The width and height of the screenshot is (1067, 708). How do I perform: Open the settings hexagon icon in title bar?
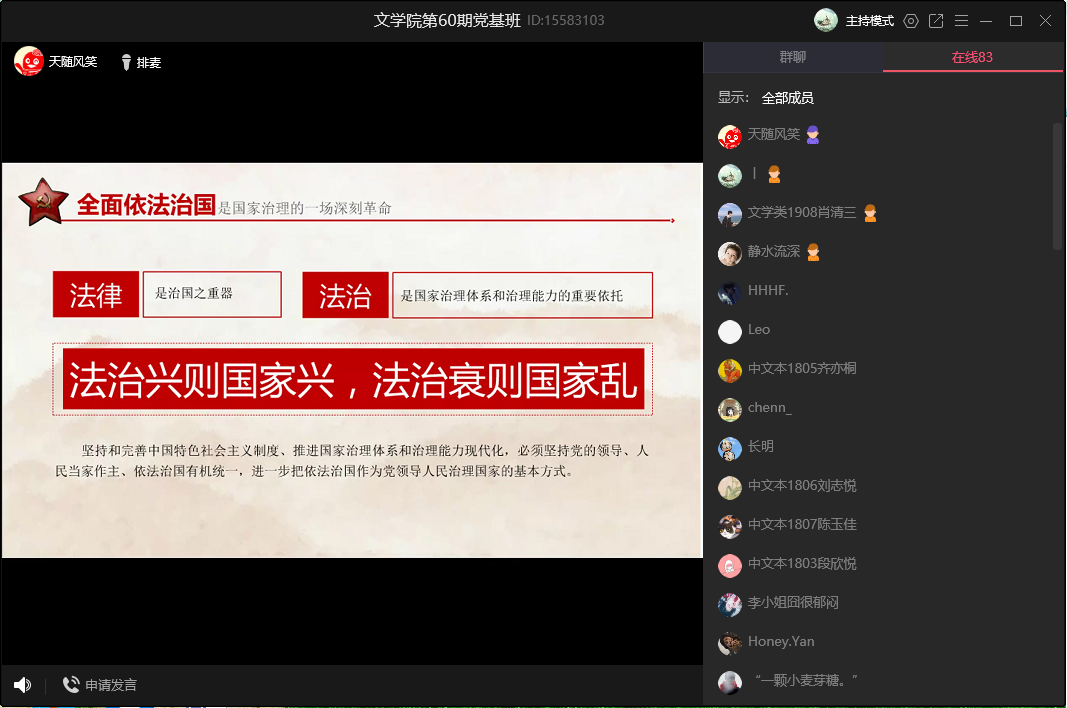[x=910, y=21]
